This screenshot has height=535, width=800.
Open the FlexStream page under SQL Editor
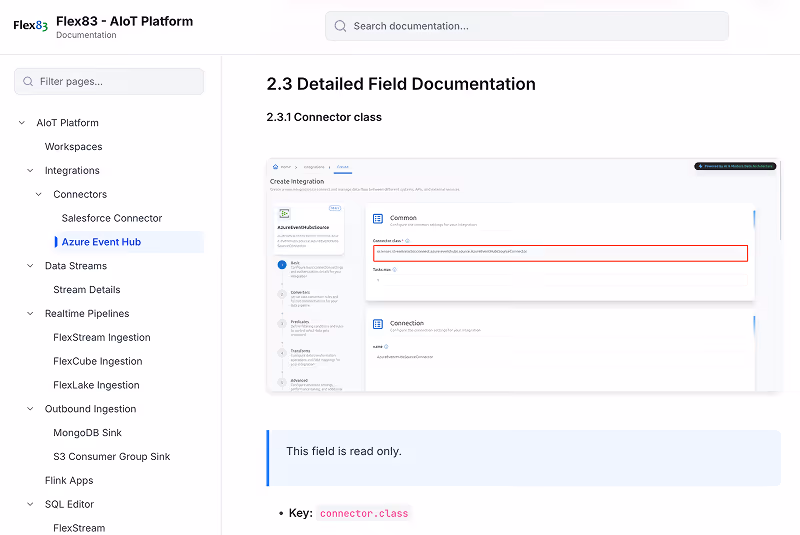(x=79, y=528)
